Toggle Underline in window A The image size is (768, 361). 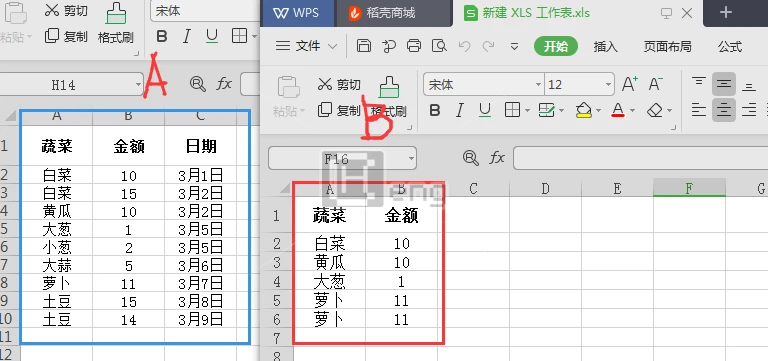click(x=212, y=37)
